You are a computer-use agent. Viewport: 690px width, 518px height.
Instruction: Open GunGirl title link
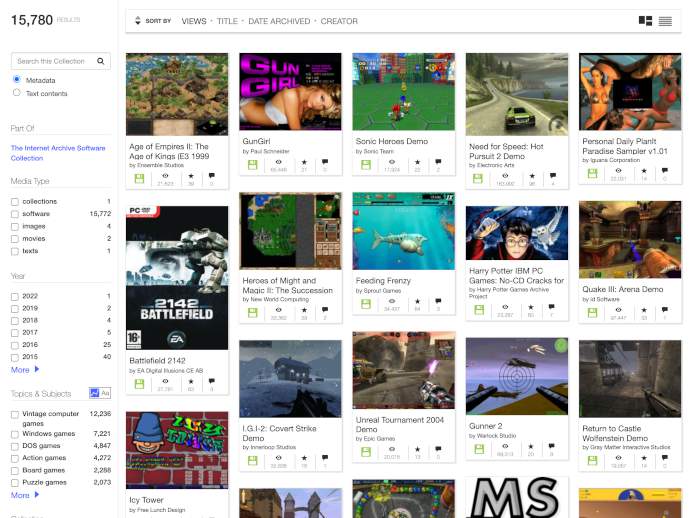(256, 141)
